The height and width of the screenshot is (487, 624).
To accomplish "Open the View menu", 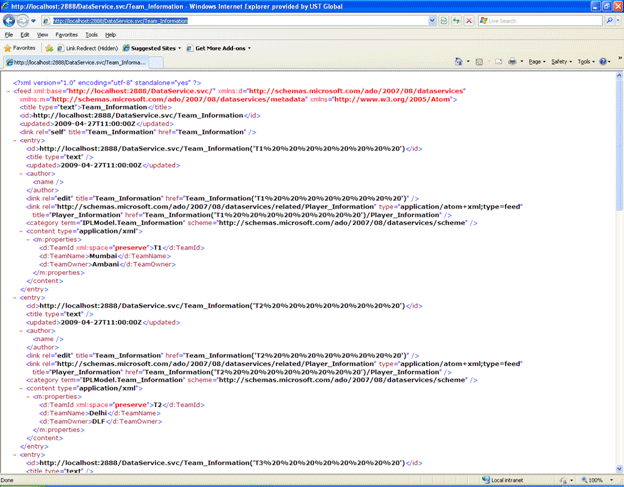I will [x=42, y=35].
